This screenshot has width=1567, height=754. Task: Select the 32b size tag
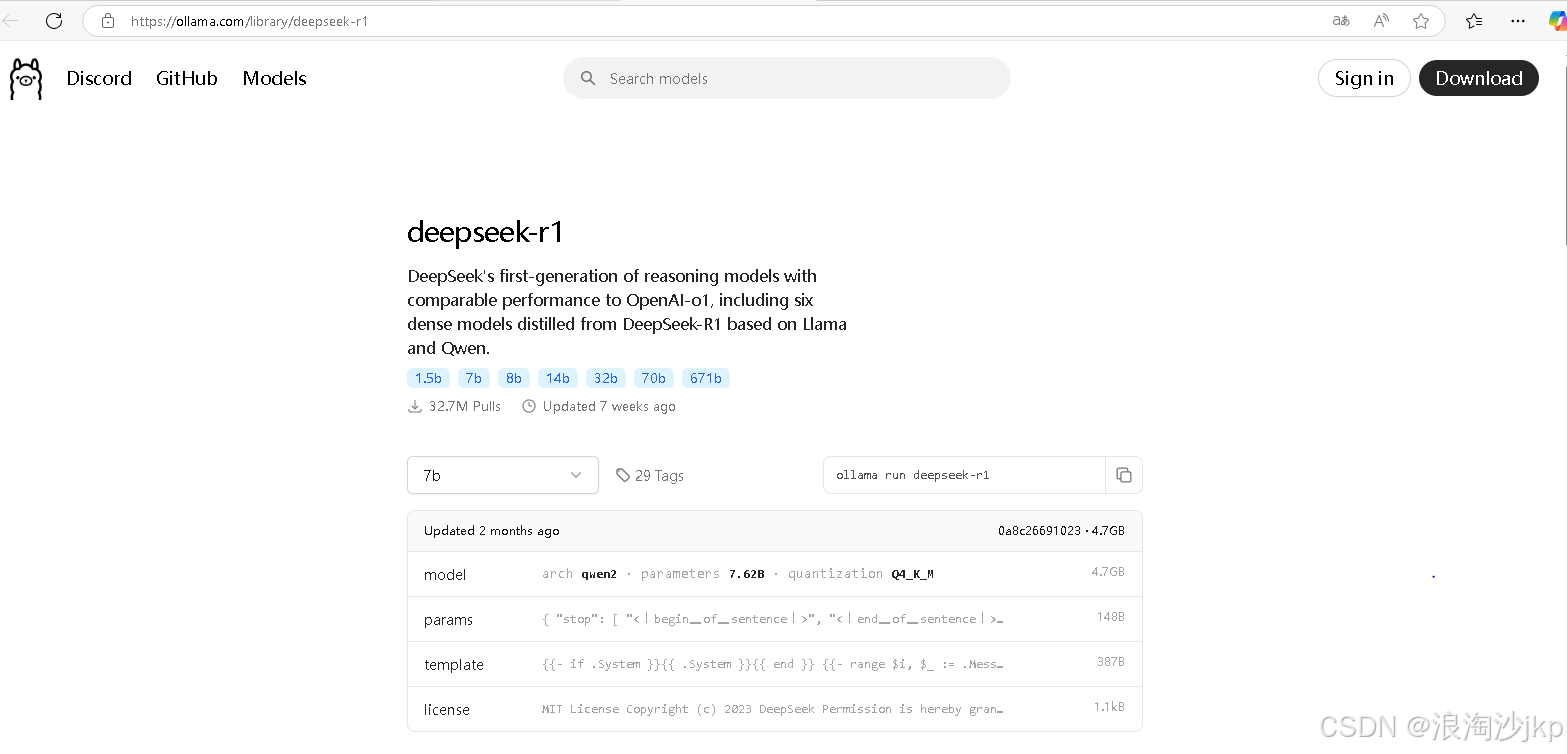coord(606,378)
